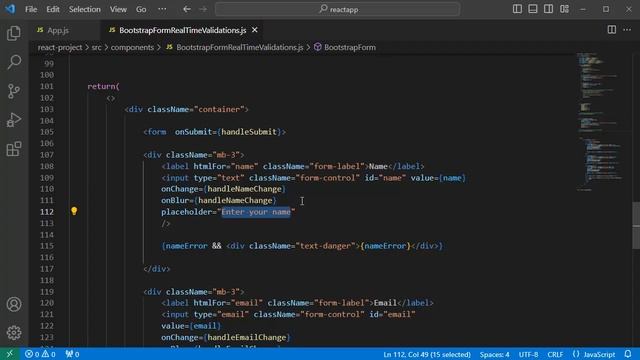Open ports forwarded indicator showing 0
This screenshot has height=360, width=640.
pos(72,354)
